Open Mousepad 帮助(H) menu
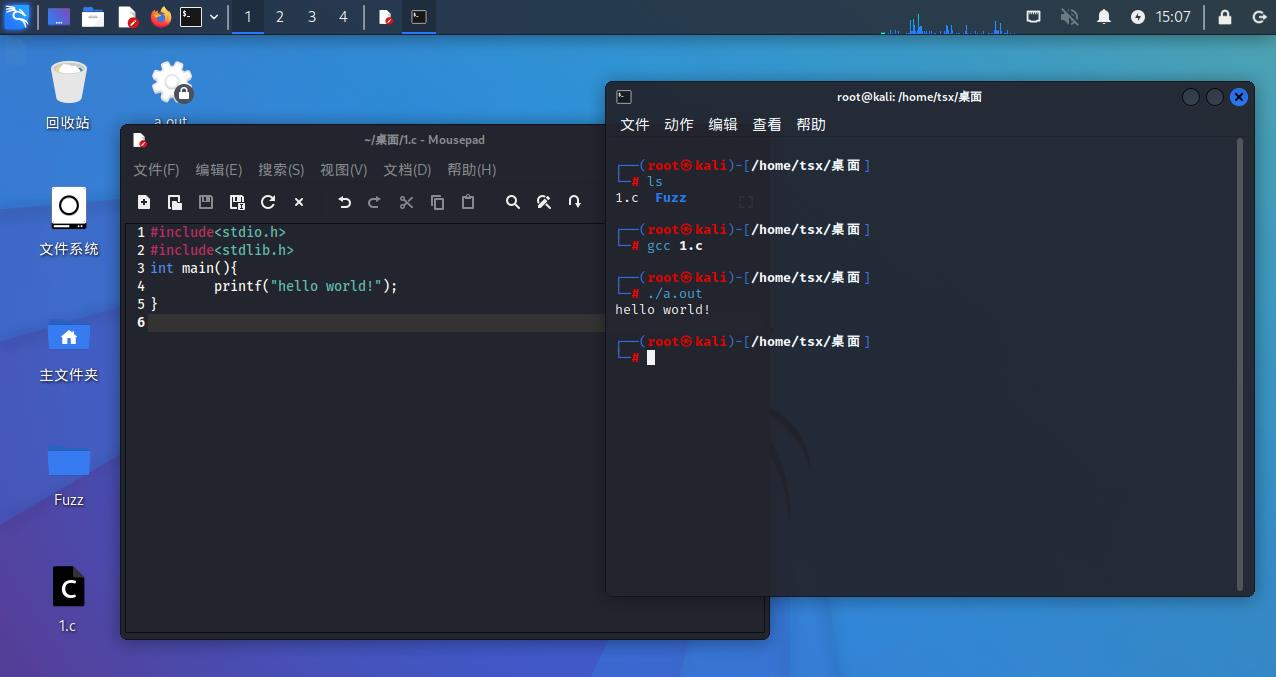Screen dimensions: 1276x677 (x=472, y=170)
